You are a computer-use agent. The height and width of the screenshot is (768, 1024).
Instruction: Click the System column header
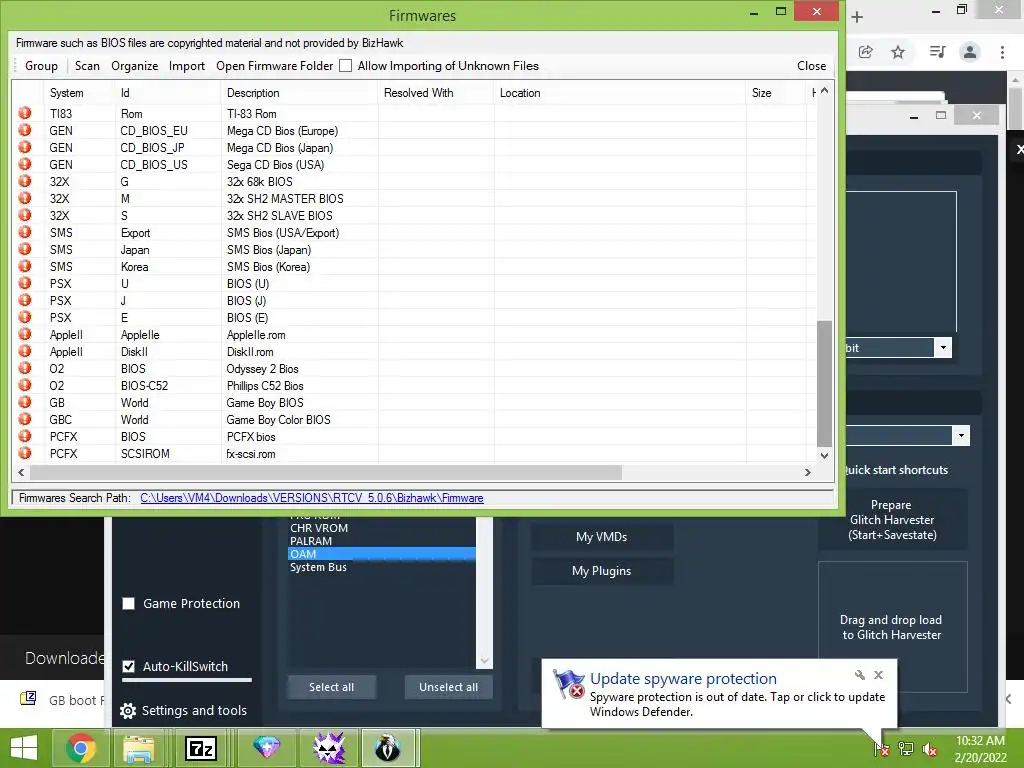point(80,93)
